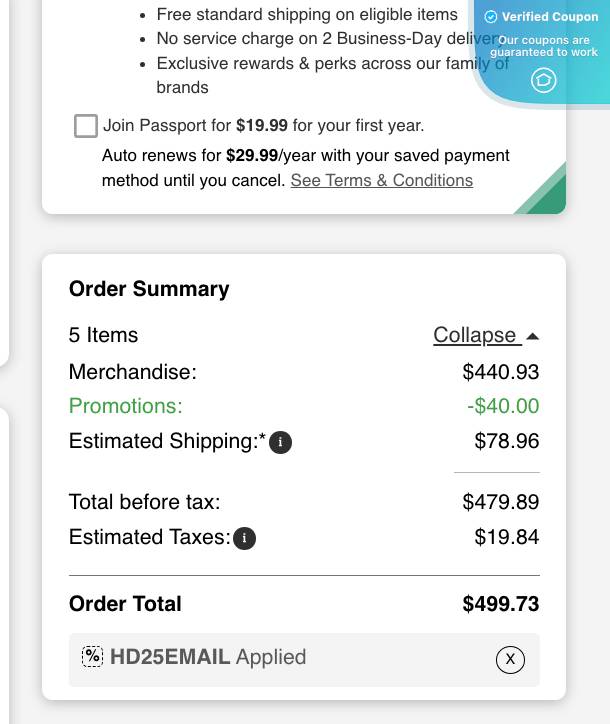The image size is (610, 724).
Task: Show Estimated Taxes info tooltip icon
Action: click(x=245, y=538)
